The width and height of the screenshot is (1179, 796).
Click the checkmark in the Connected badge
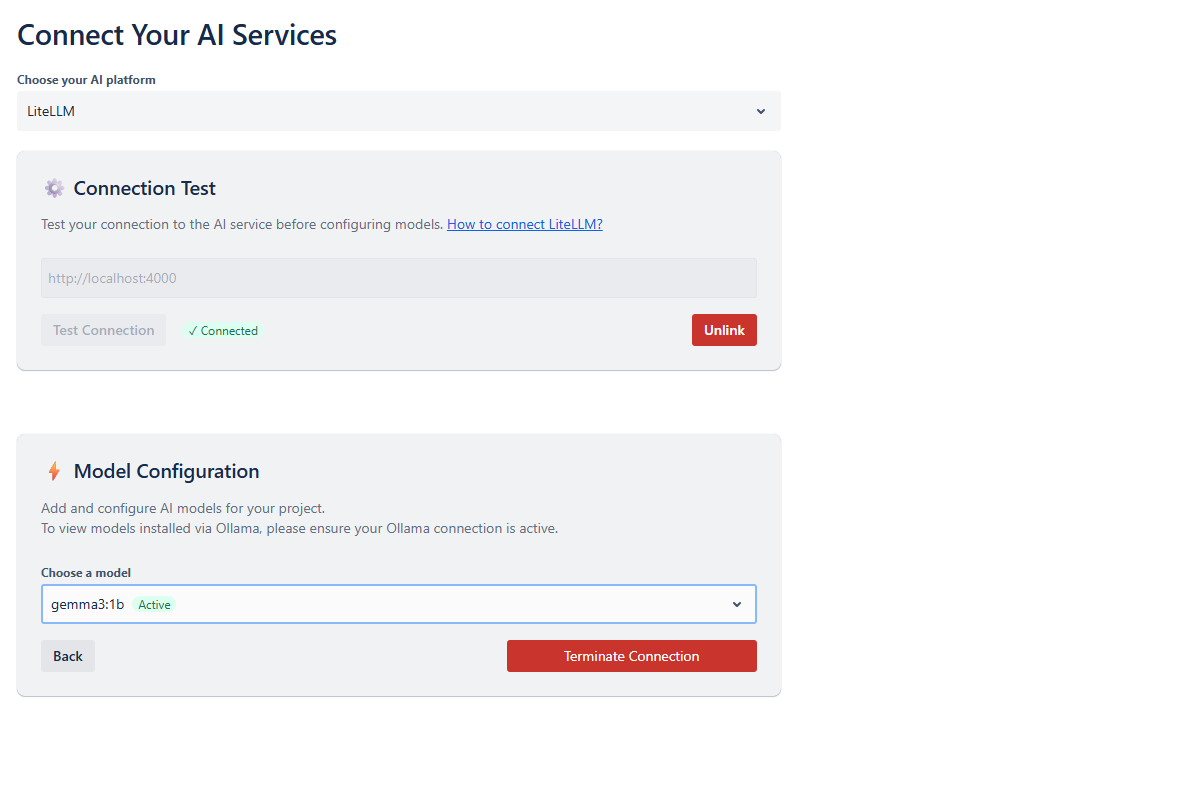coord(193,331)
